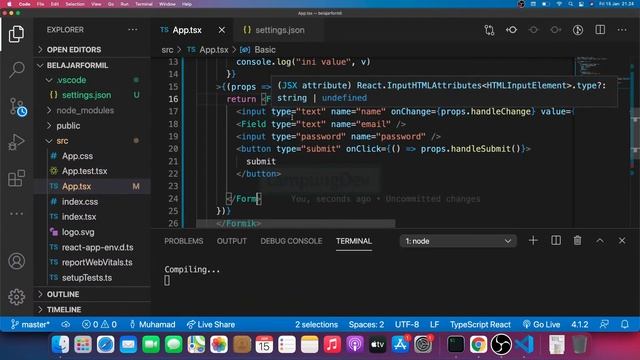
Task: Maximize the panel size with chevron
Action: click(x=600, y=241)
